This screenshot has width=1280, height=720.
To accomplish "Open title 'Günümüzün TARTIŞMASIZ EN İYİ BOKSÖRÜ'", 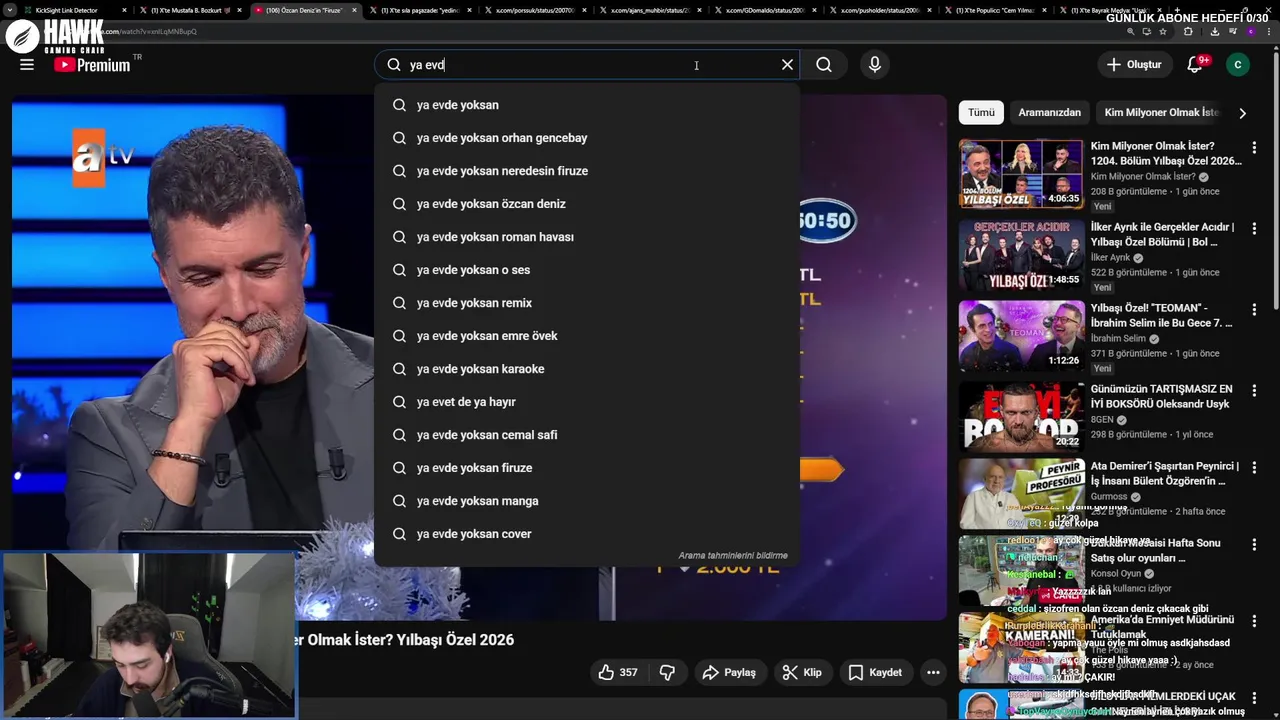I will point(1162,396).
